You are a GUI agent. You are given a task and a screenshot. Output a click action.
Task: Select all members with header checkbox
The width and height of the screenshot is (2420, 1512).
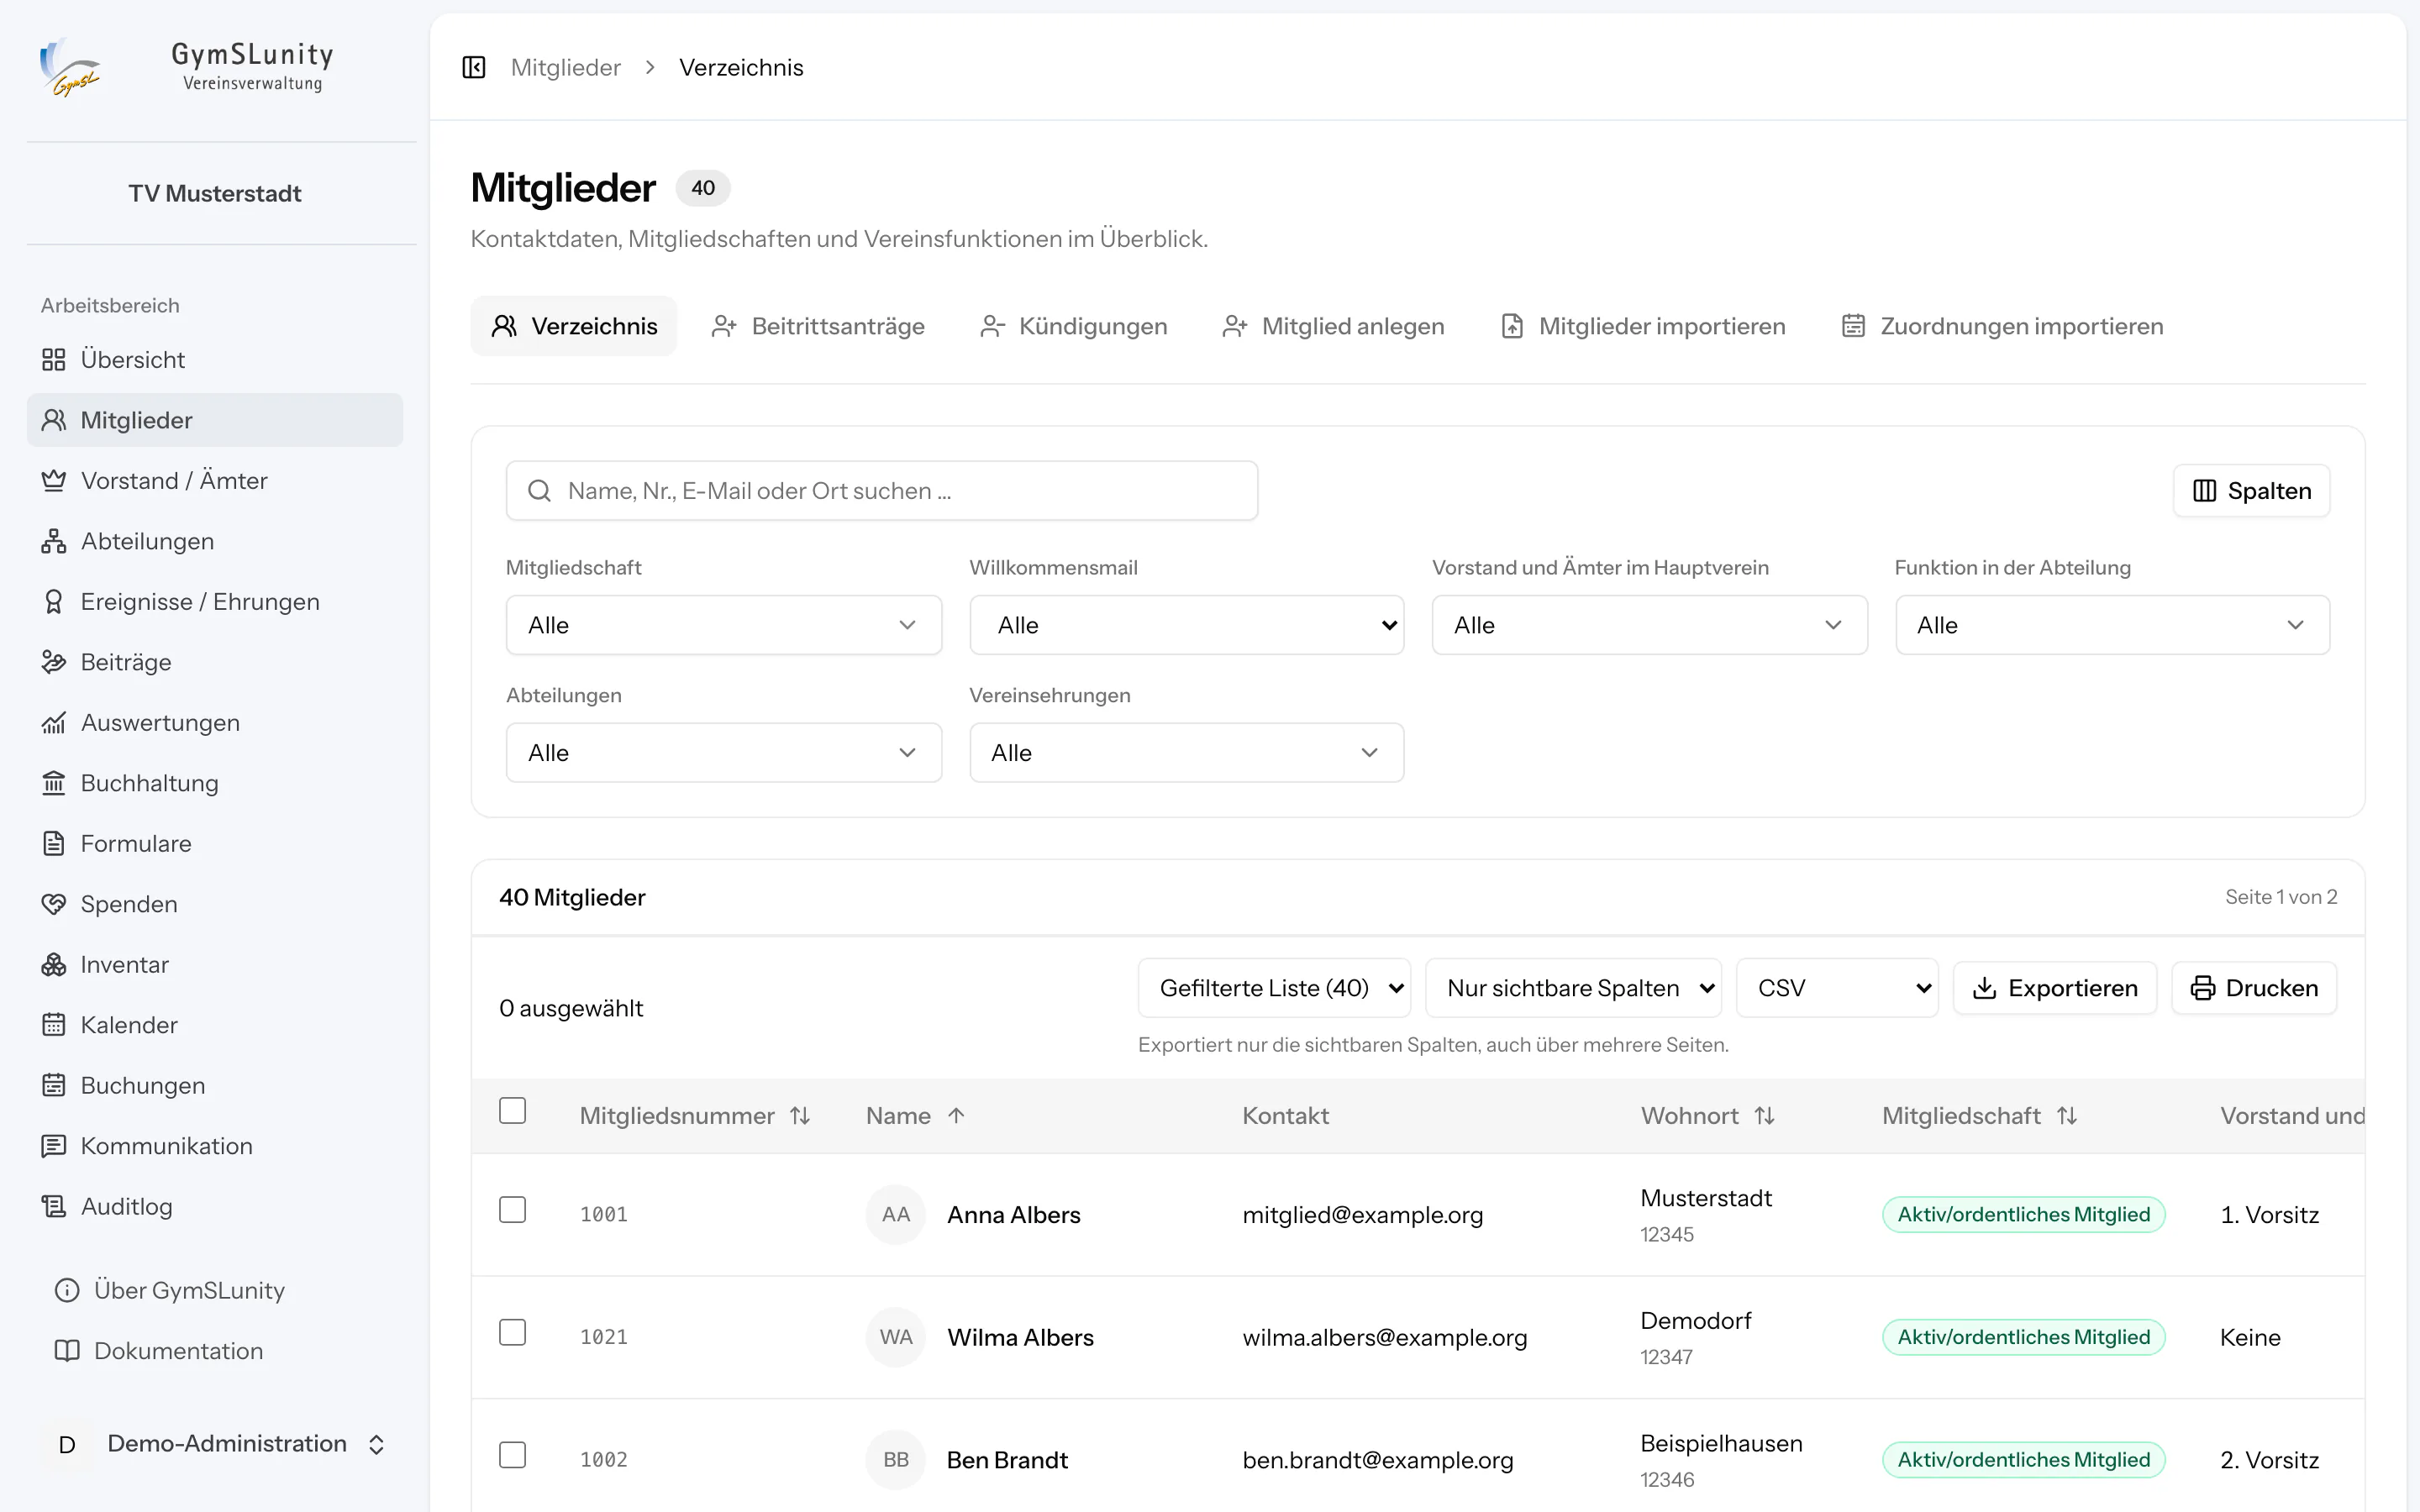click(512, 1111)
